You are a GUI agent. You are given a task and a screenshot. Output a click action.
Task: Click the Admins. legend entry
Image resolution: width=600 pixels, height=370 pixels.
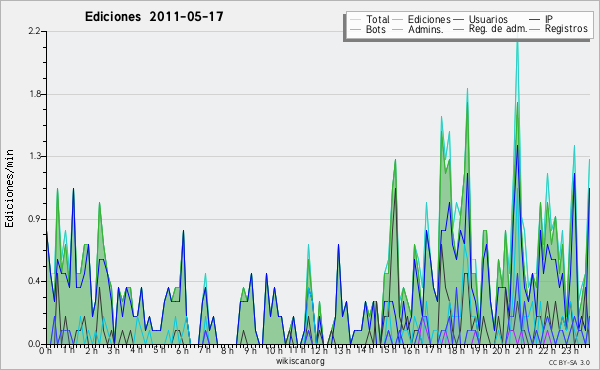coord(418,29)
